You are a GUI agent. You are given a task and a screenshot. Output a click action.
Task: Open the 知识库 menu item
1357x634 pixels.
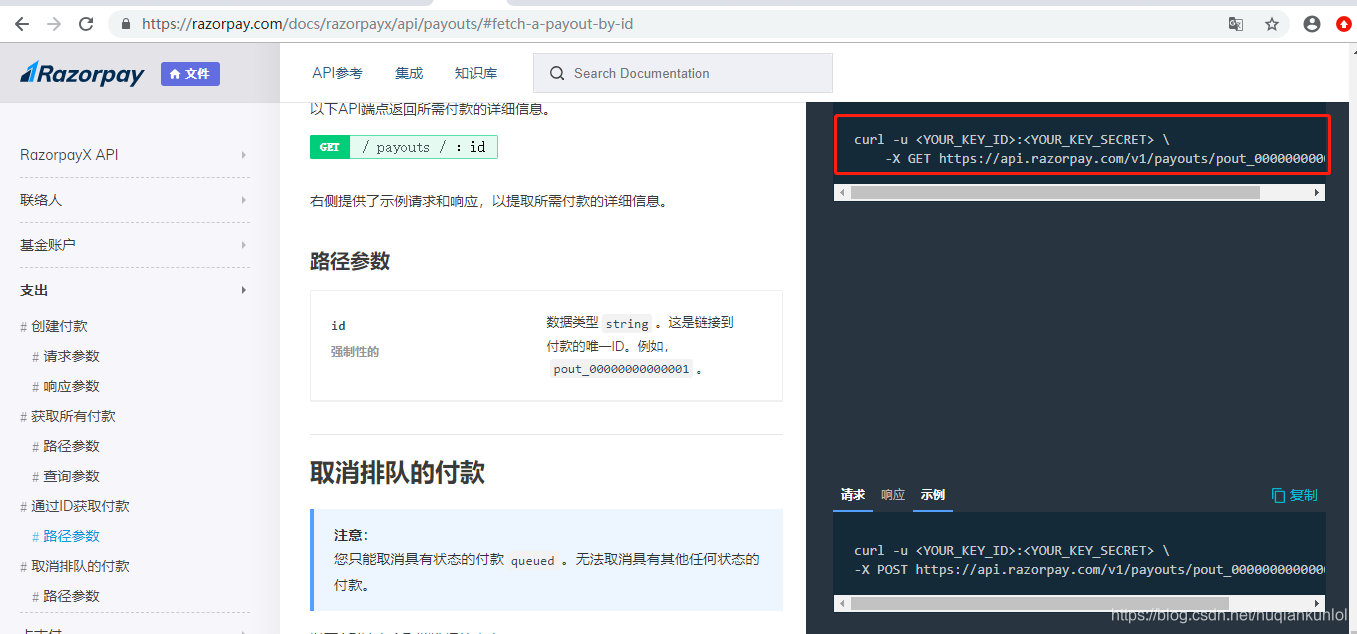[x=476, y=73]
